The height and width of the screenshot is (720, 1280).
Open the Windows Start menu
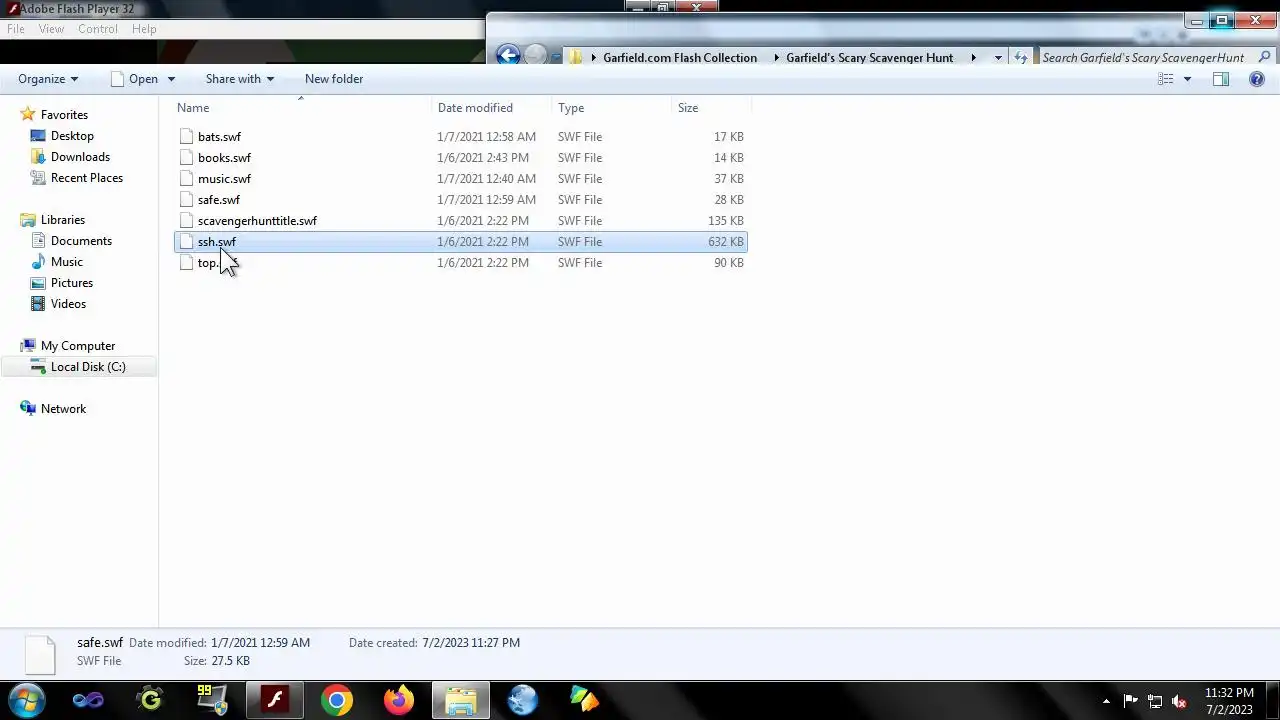(x=27, y=700)
